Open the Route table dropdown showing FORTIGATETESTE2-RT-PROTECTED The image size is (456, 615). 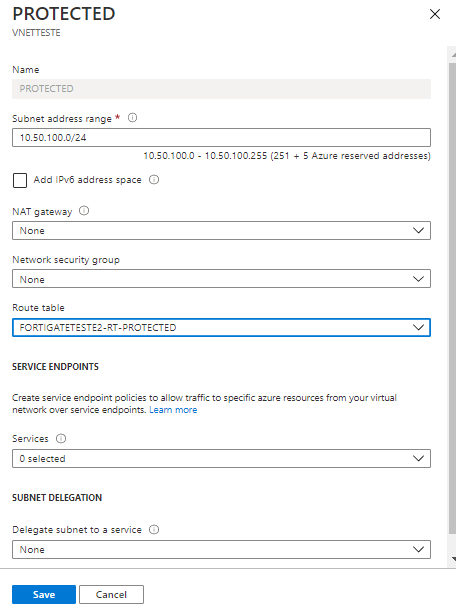point(222,328)
